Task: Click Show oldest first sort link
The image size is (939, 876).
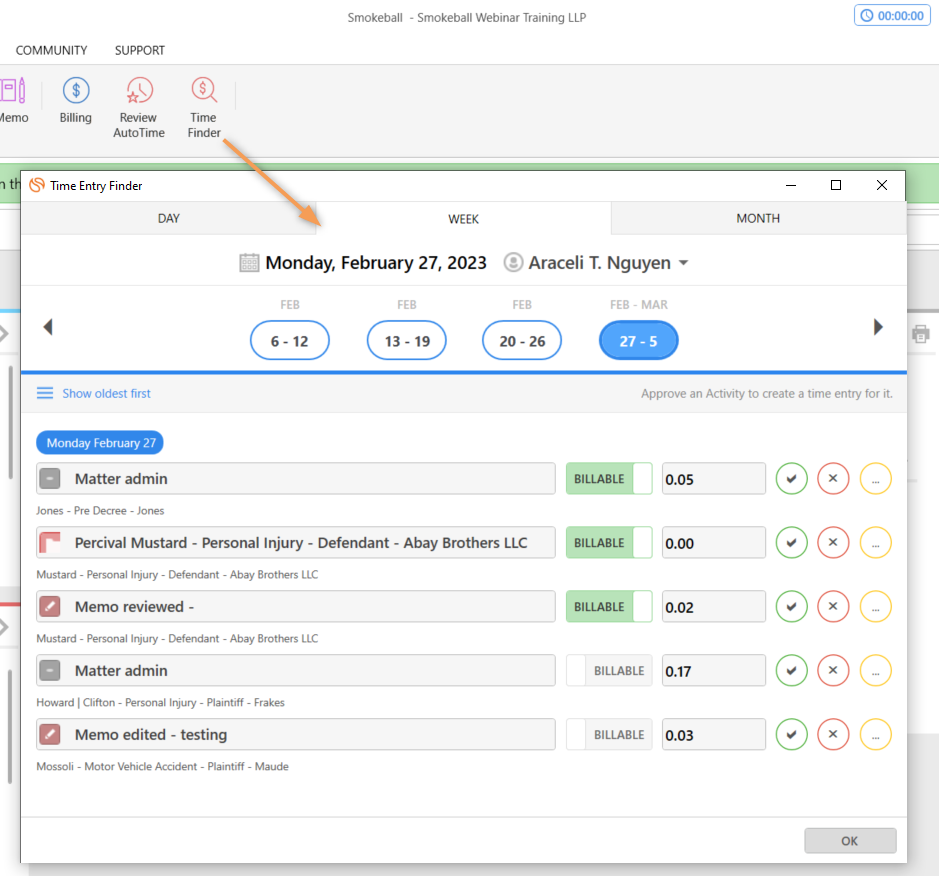Action: coord(107,393)
